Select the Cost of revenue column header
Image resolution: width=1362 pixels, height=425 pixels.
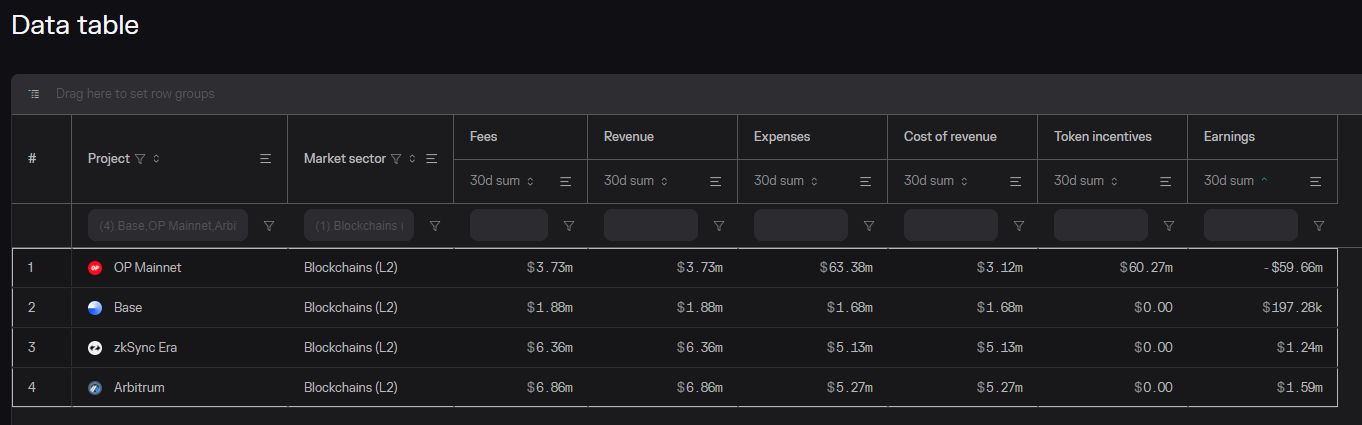pos(950,137)
